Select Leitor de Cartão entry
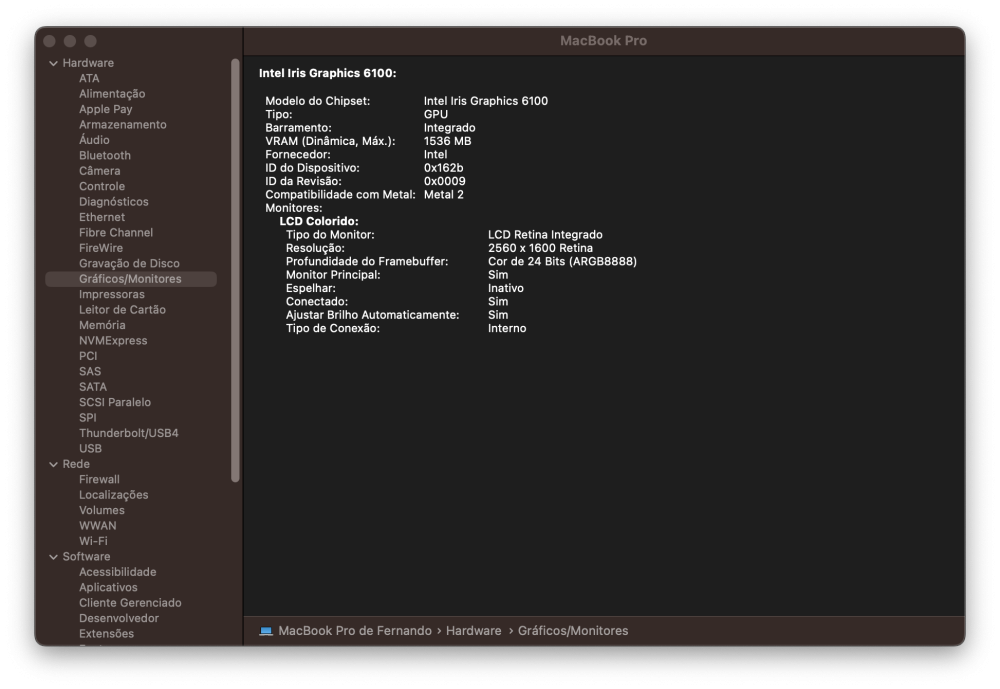The image size is (1000, 689). point(122,309)
